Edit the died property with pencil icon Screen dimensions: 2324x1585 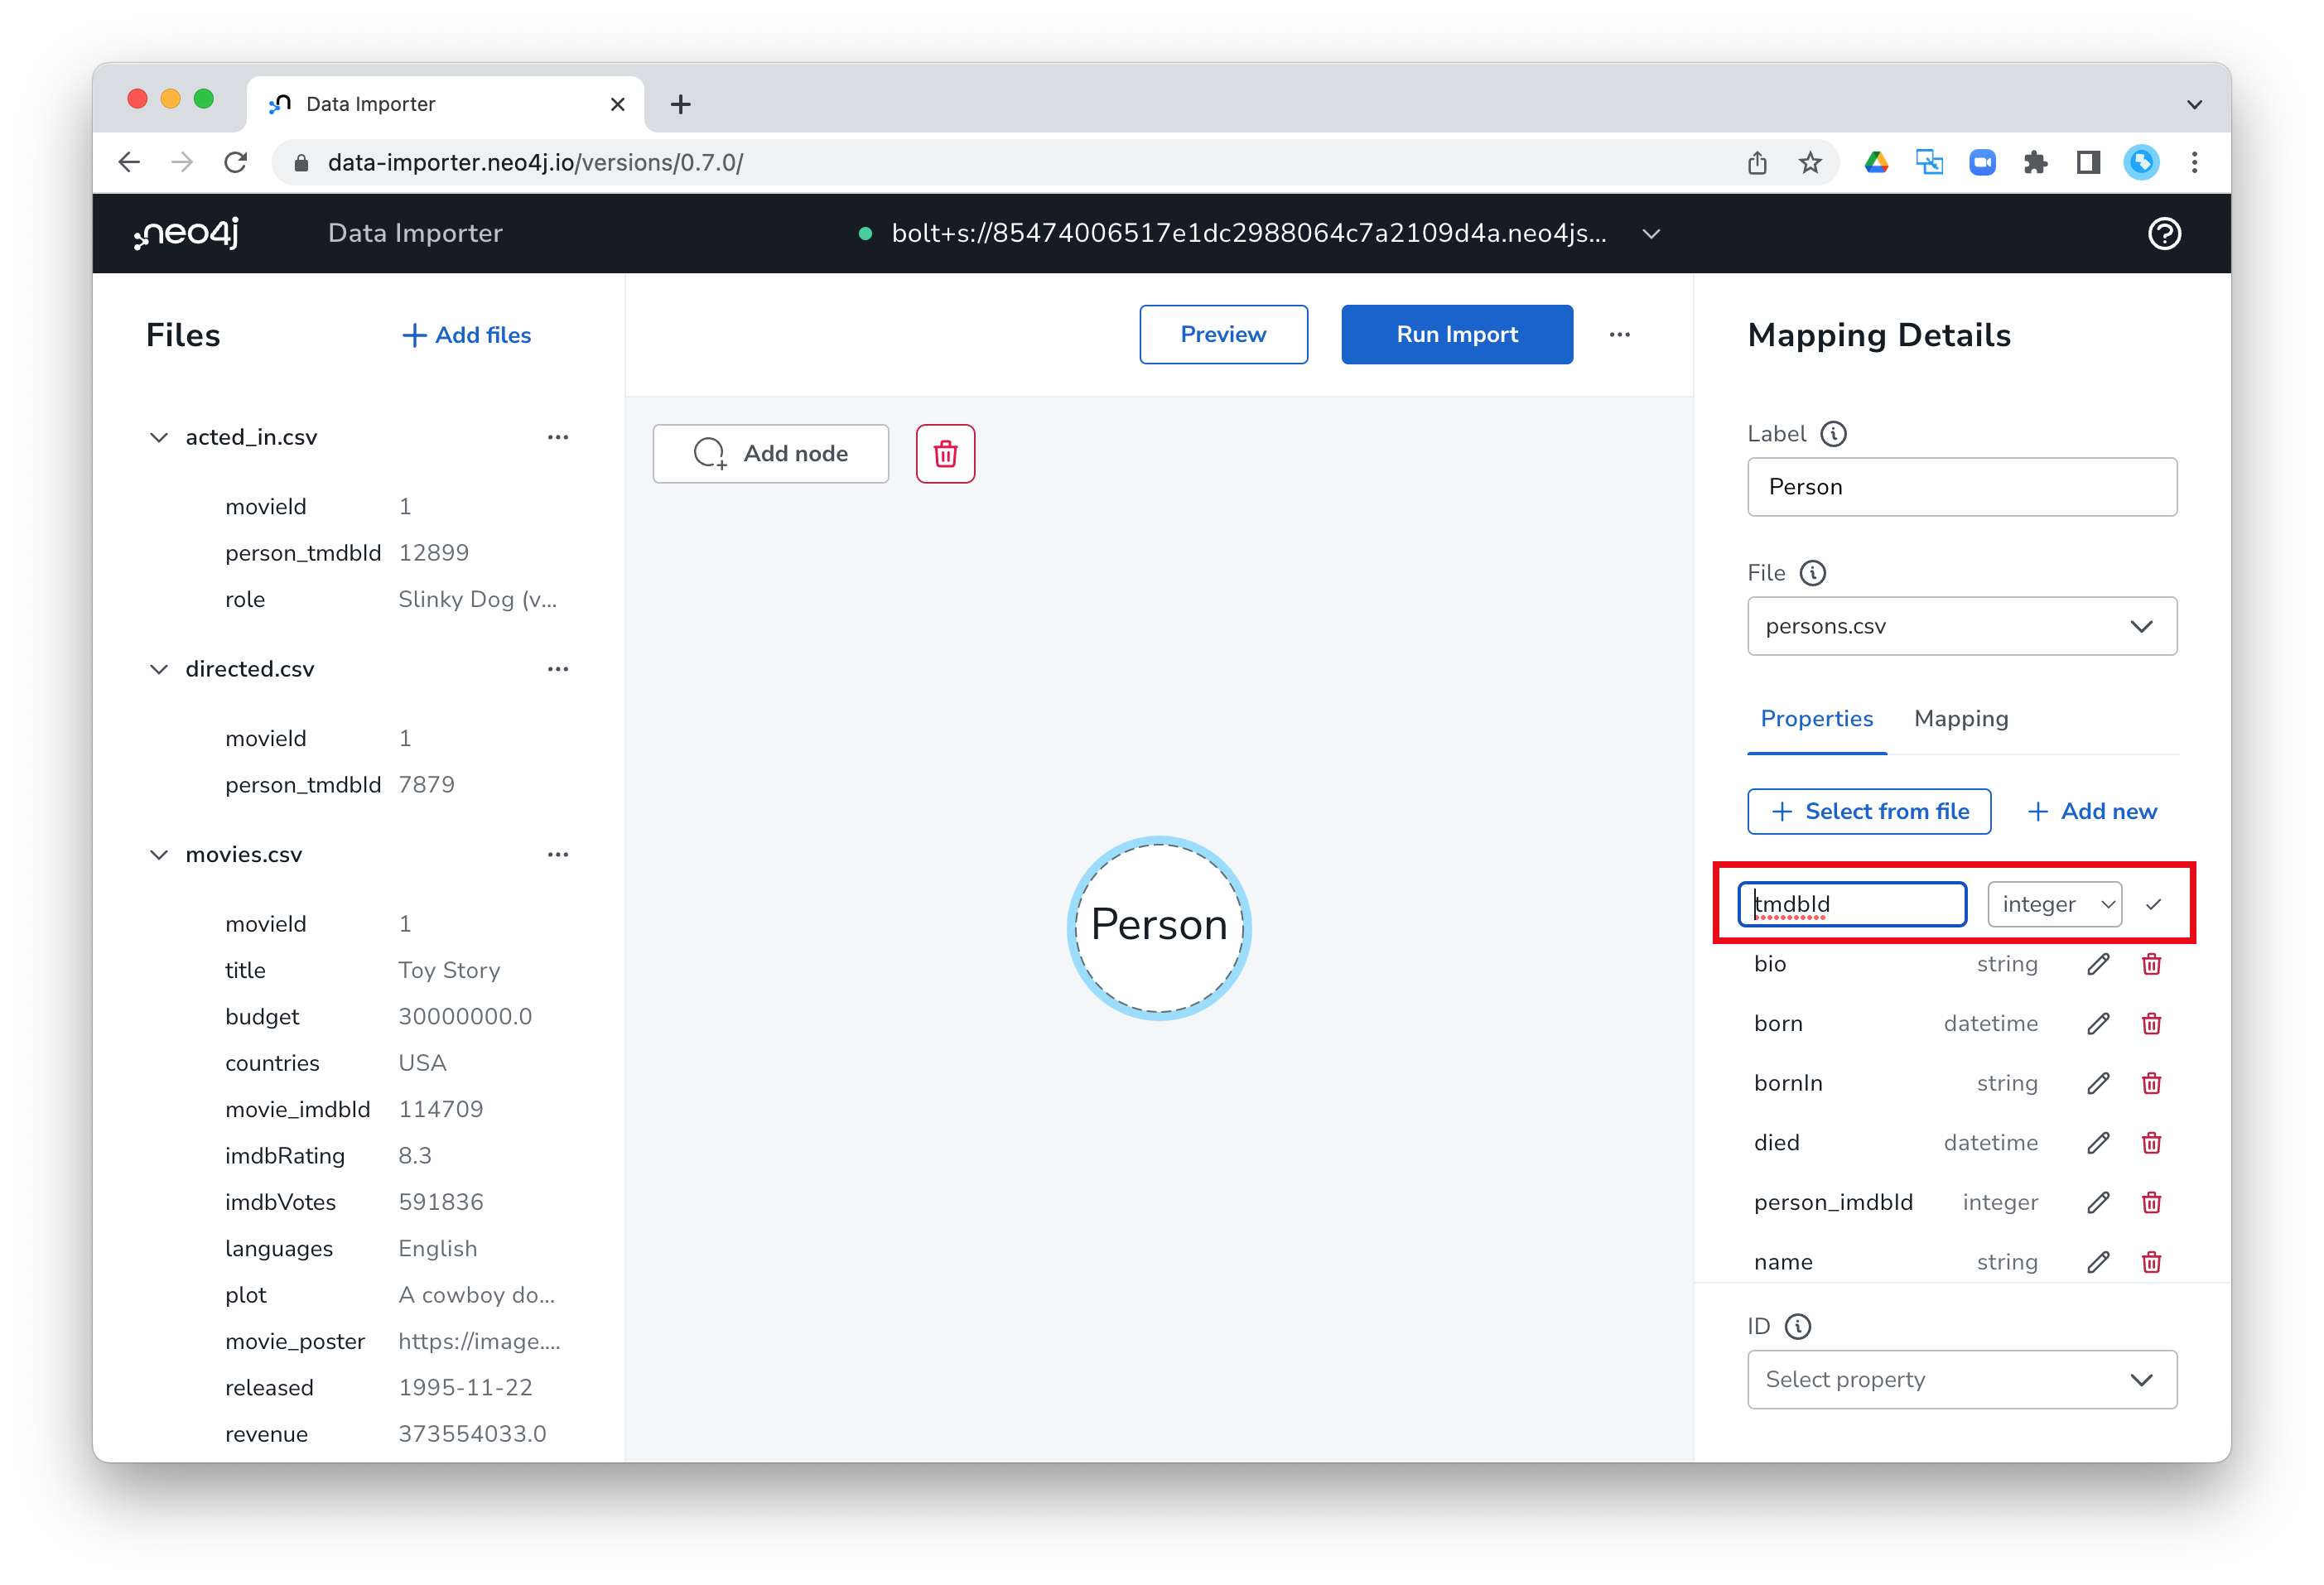[x=2097, y=1143]
